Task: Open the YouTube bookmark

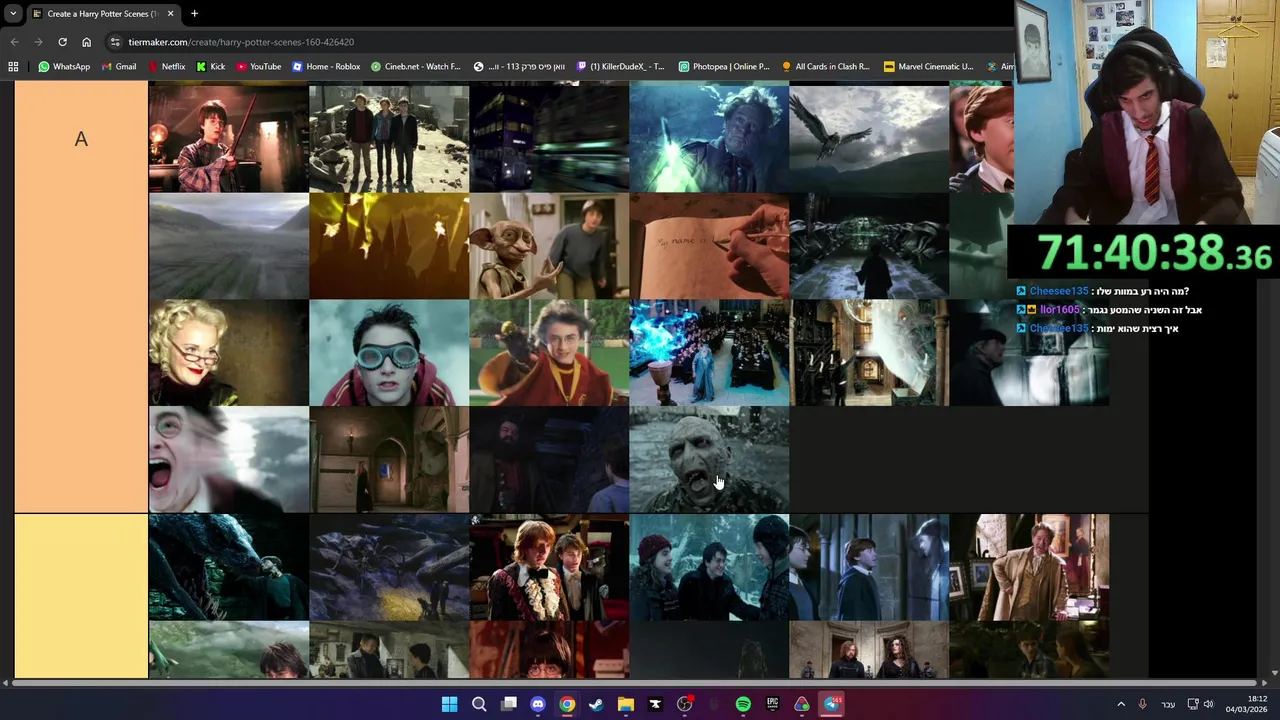Action: 258,66
